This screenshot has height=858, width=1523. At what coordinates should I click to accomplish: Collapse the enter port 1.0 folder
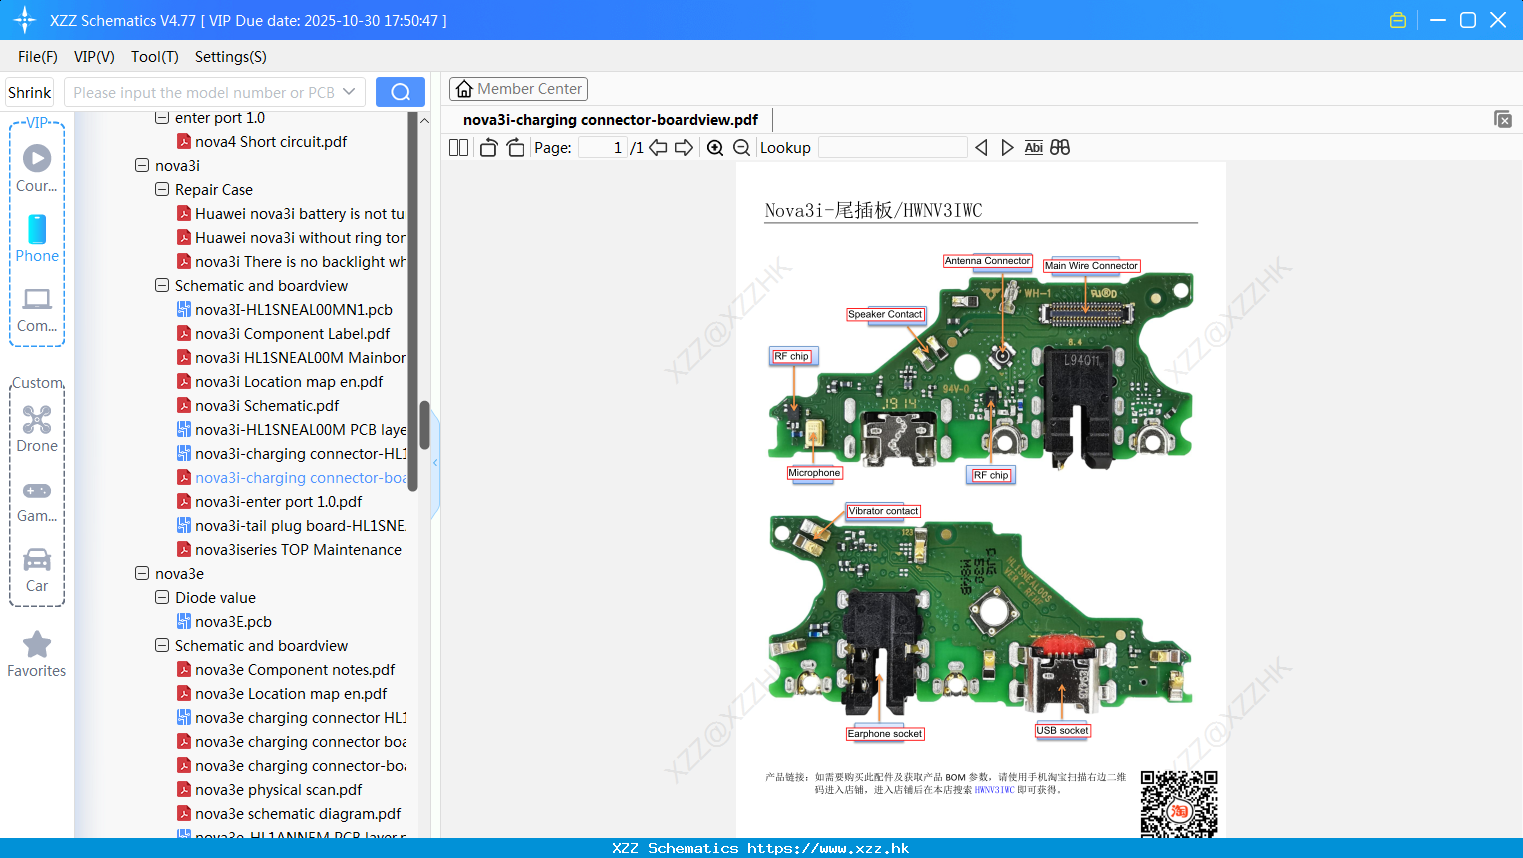click(x=162, y=118)
